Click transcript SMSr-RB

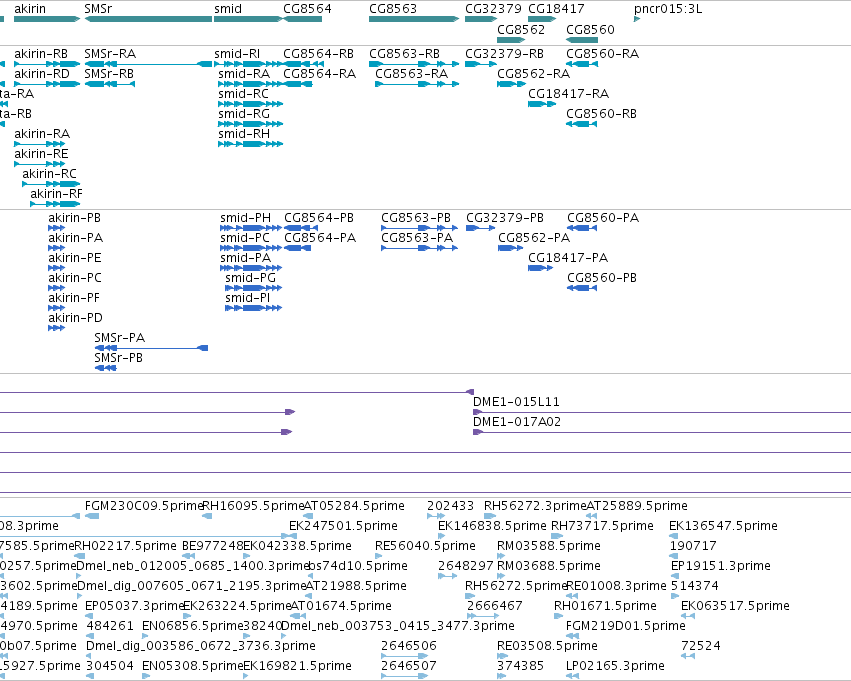tap(109, 74)
